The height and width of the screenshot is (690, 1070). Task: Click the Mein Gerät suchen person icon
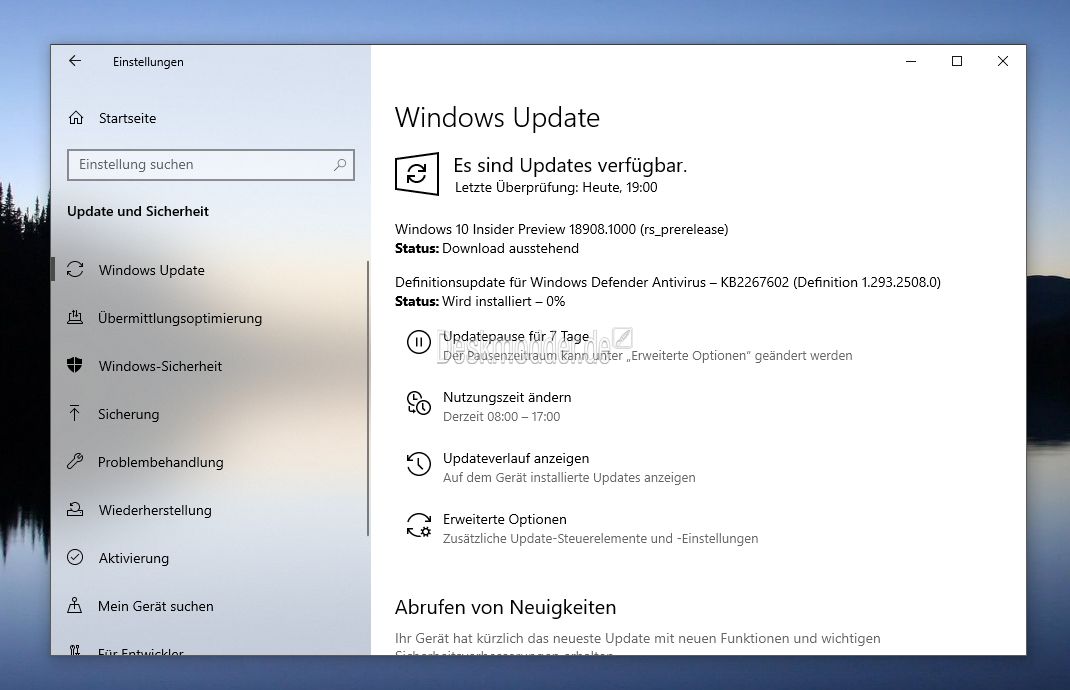tap(75, 605)
